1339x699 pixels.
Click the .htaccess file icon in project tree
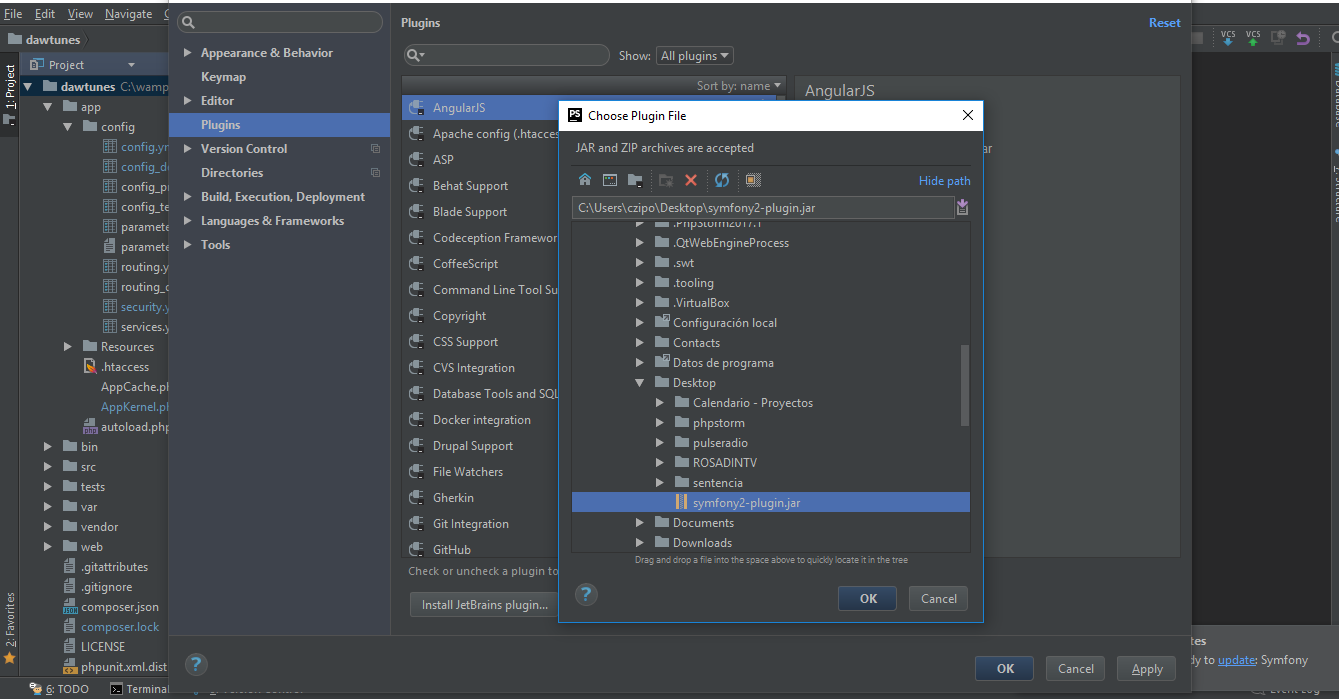point(90,367)
